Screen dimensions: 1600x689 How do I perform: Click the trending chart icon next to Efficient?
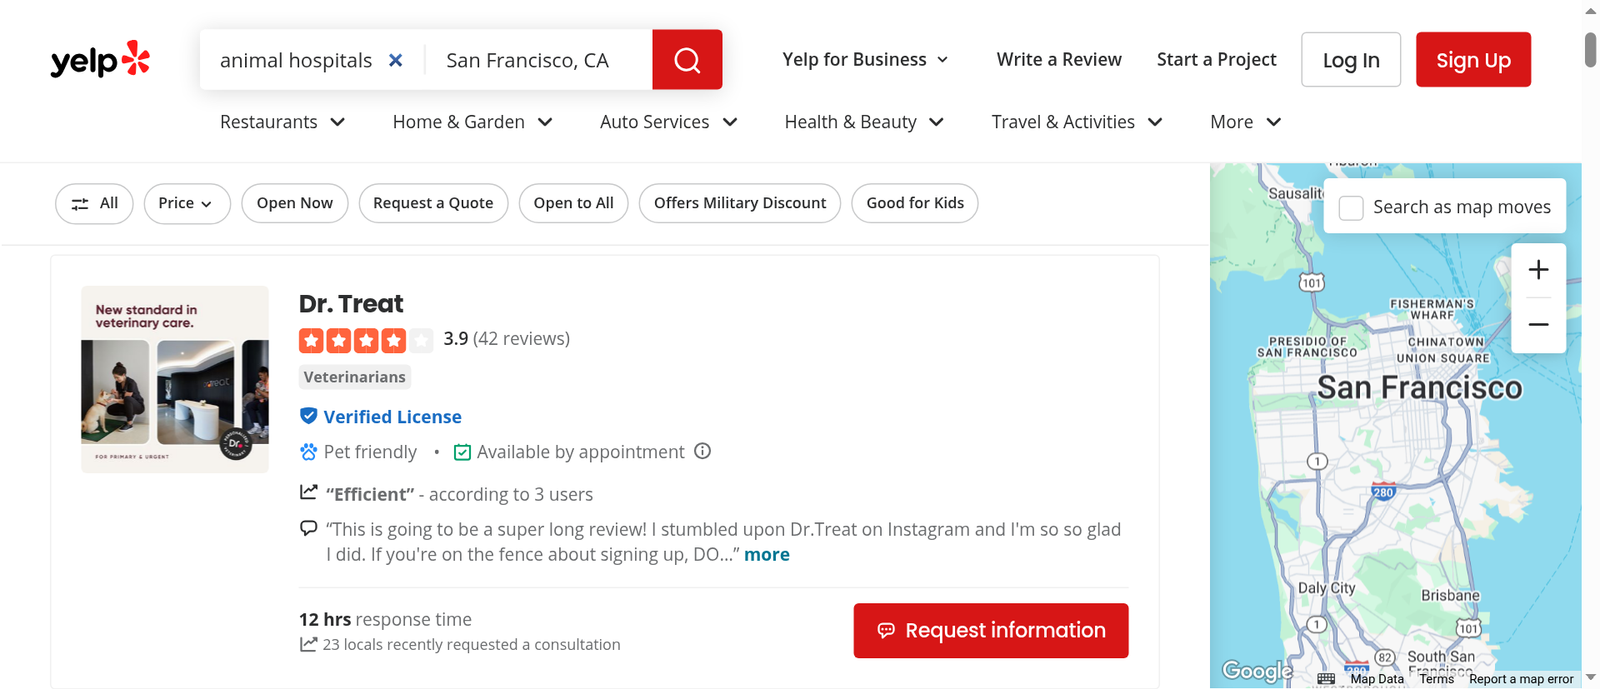coord(309,492)
